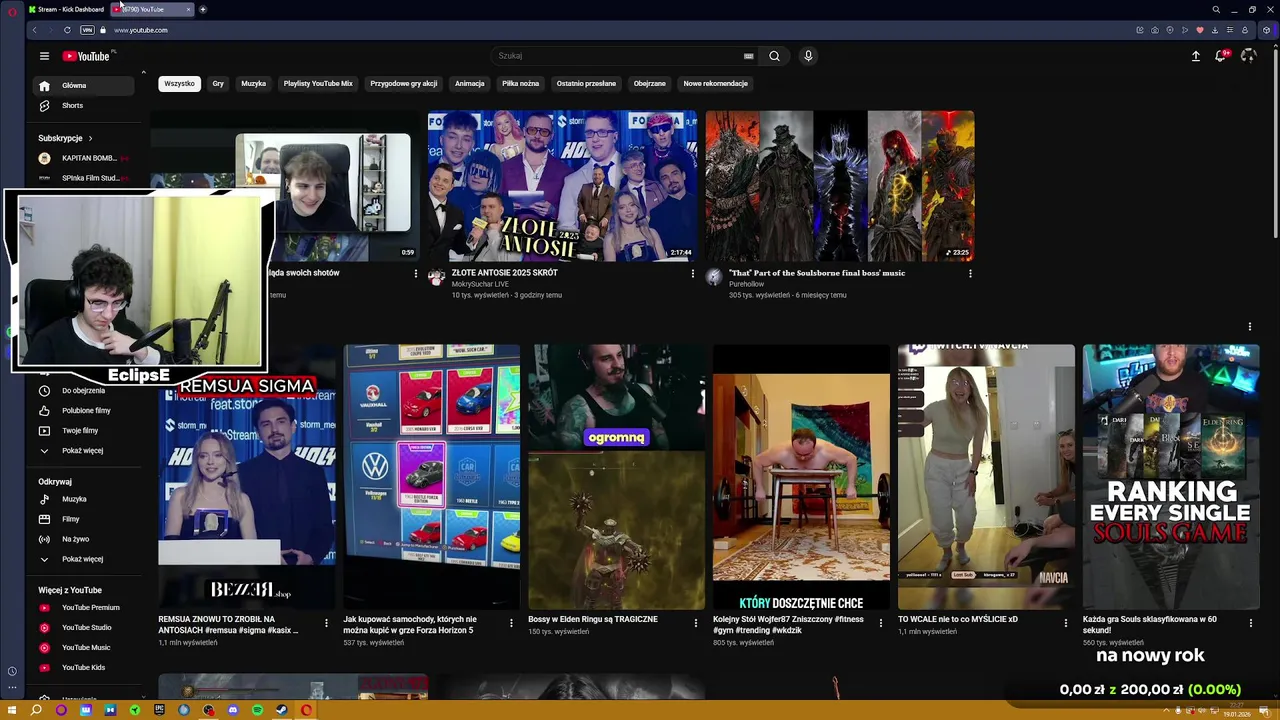Open Windows Start button

pyautogui.click(x=12, y=710)
